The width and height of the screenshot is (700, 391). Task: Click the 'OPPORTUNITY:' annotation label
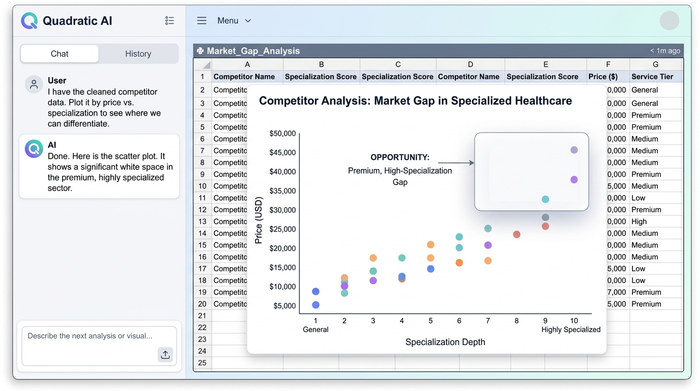pos(400,157)
